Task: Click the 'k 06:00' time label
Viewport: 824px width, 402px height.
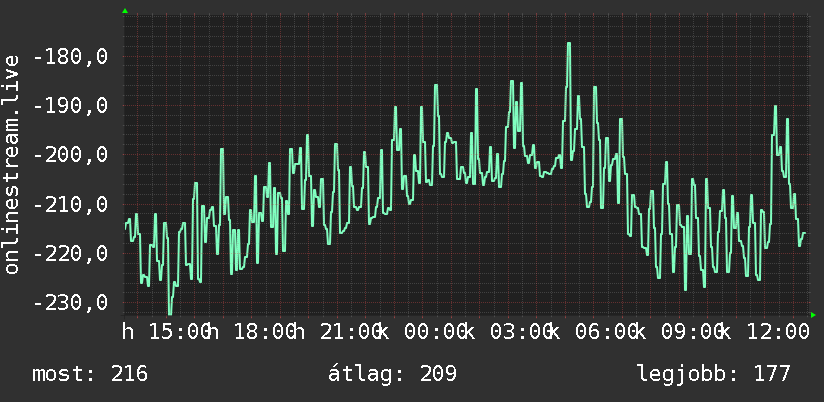Action: 594,332
